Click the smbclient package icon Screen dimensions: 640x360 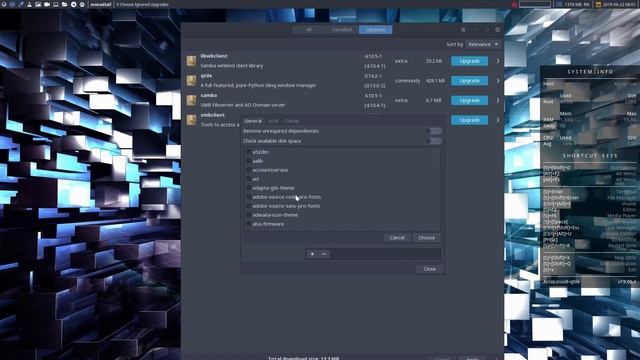click(191, 120)
